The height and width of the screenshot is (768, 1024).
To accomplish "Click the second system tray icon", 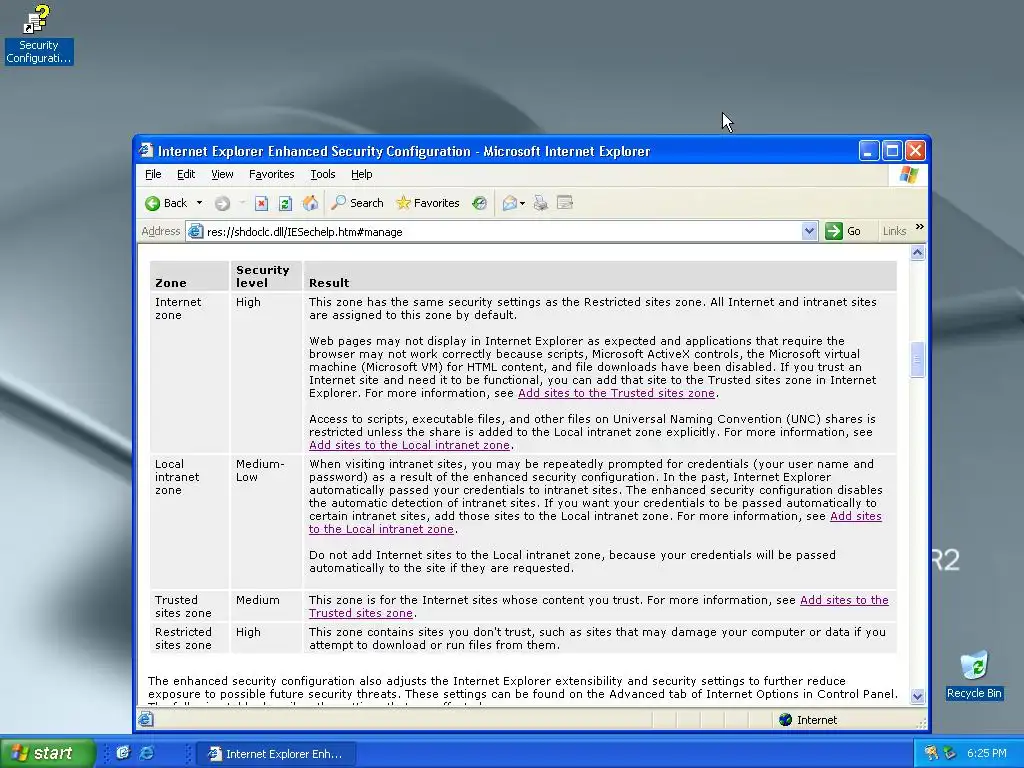I will click(950, 753).
